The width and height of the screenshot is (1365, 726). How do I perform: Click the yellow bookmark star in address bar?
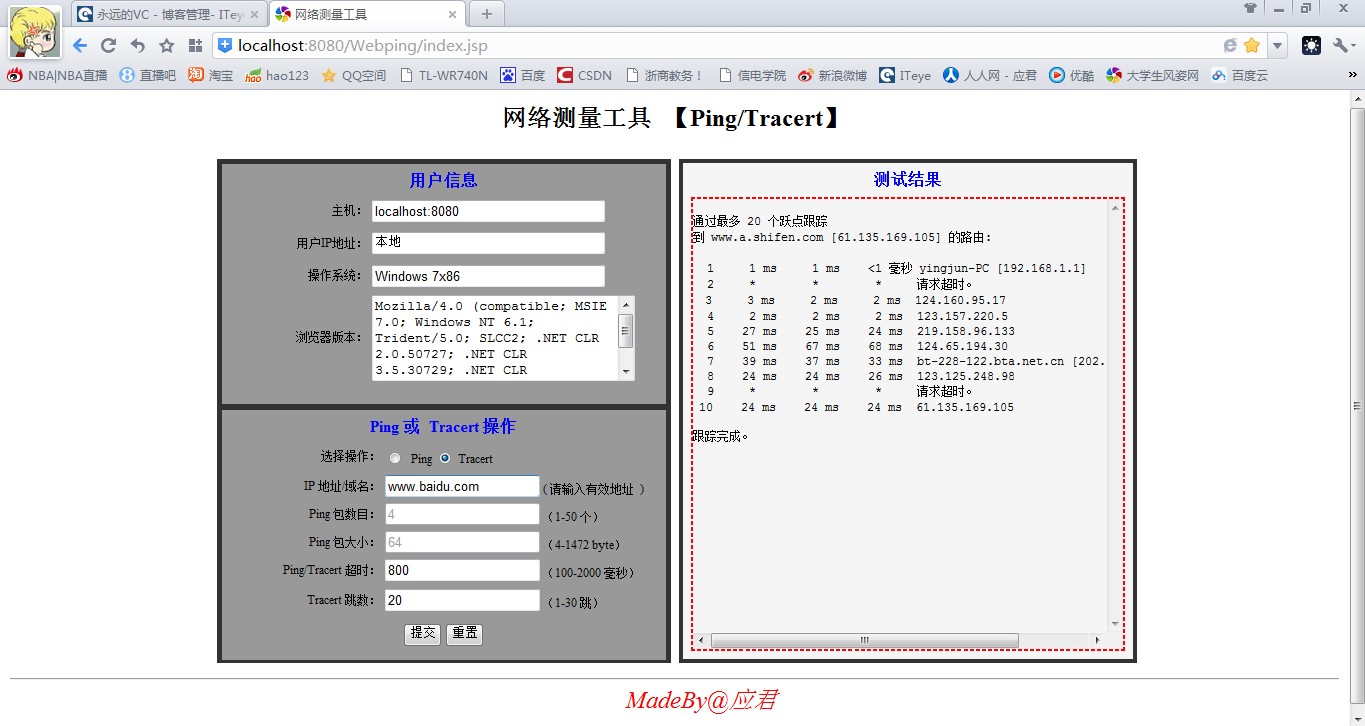[x=1251, y=45]
